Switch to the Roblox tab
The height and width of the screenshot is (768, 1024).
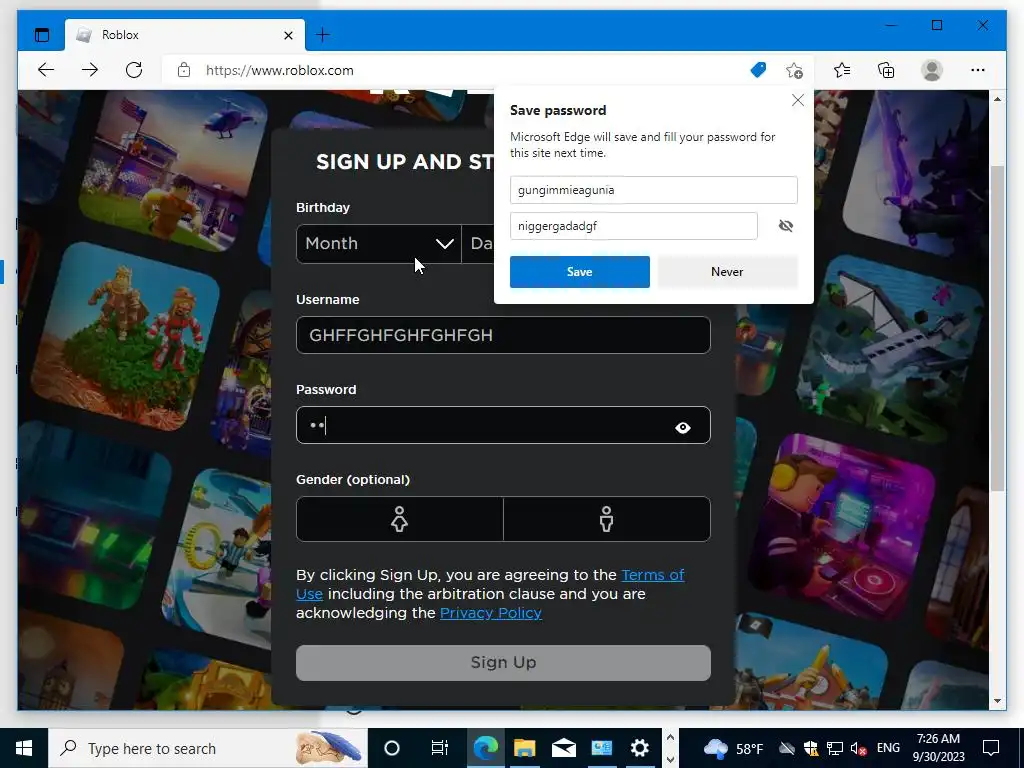pos(185,35)
